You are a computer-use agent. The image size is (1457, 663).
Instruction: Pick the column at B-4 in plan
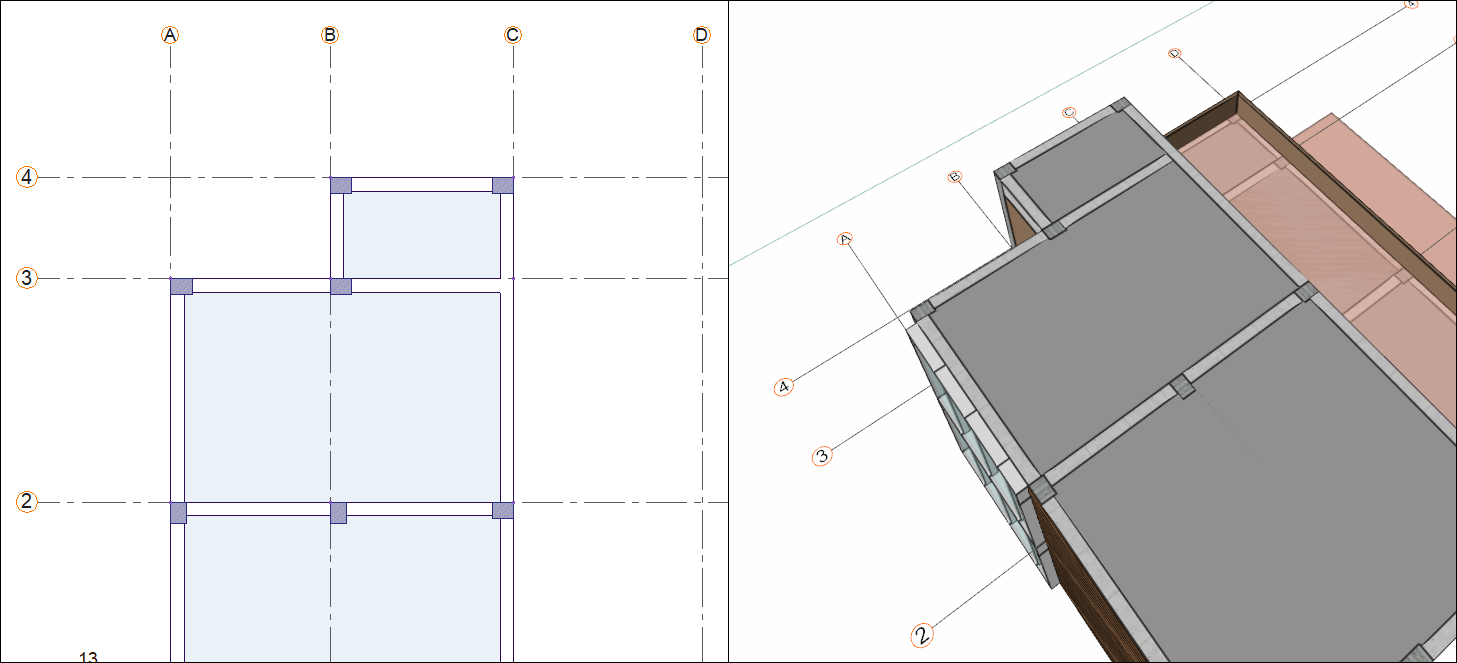click(341, 185)
